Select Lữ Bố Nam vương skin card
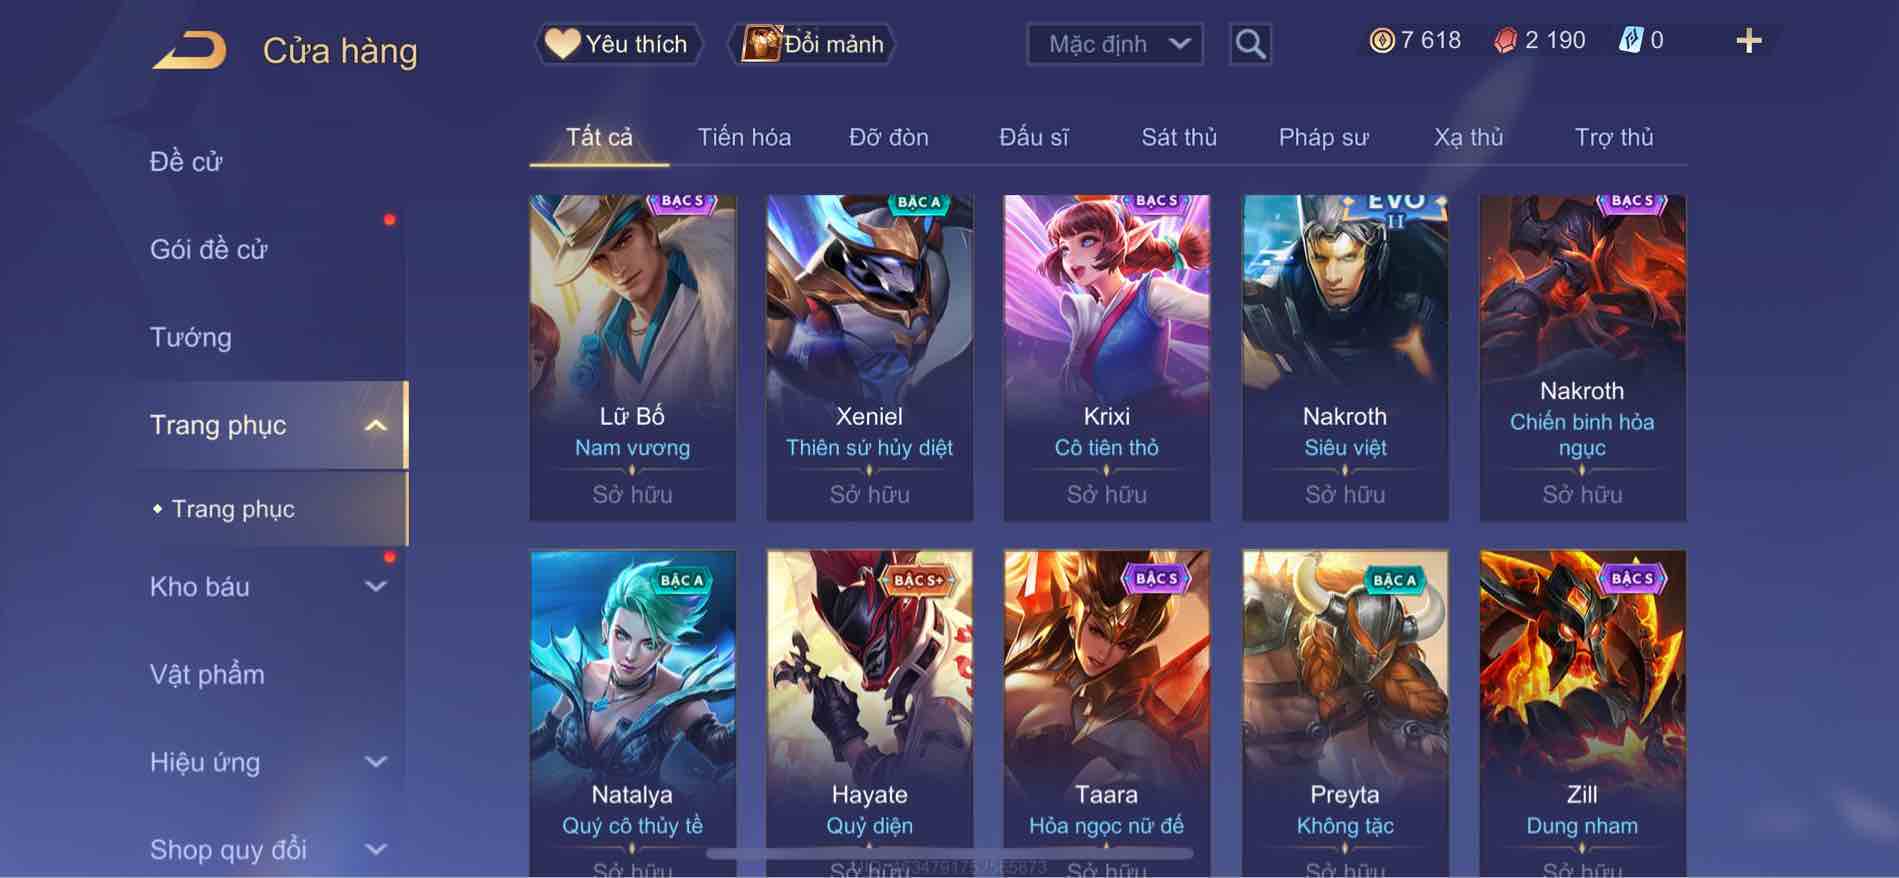1899x878 pixels. tap(632, 357)
